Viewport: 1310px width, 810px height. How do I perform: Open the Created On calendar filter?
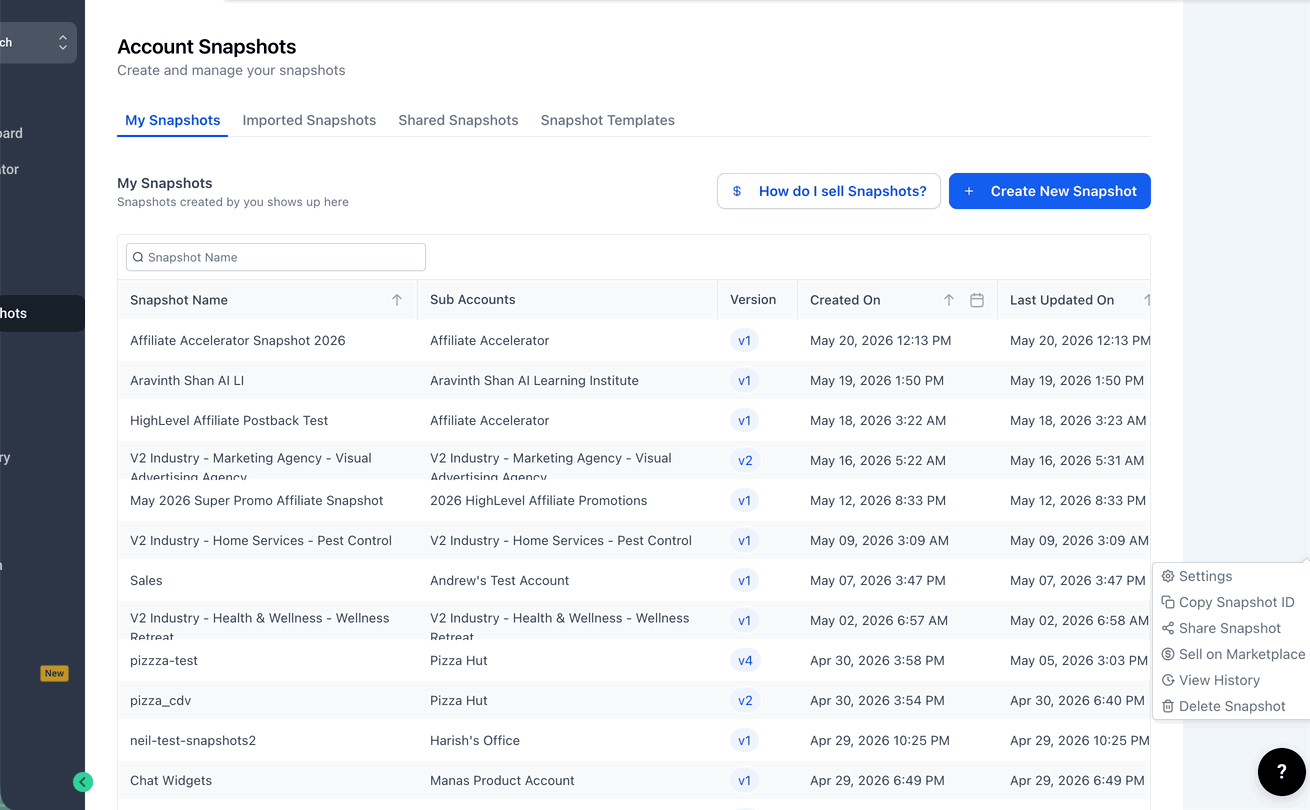(977, 300)
